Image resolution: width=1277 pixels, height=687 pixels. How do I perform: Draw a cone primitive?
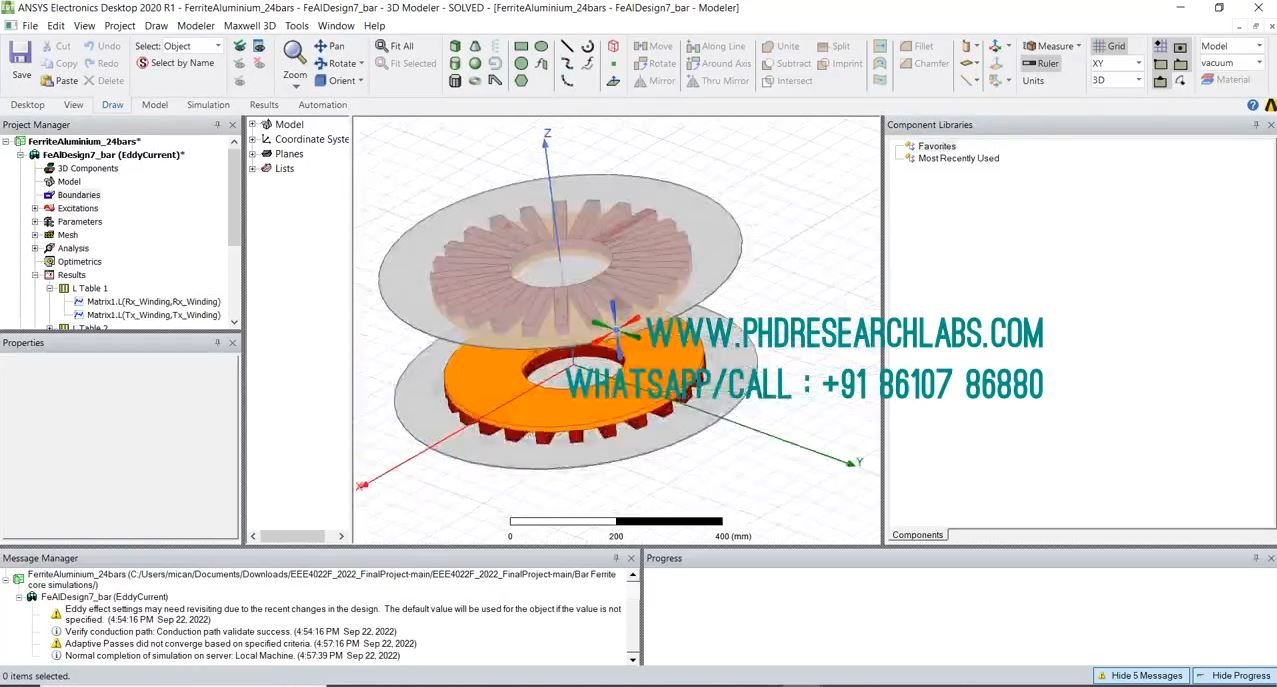475,46
